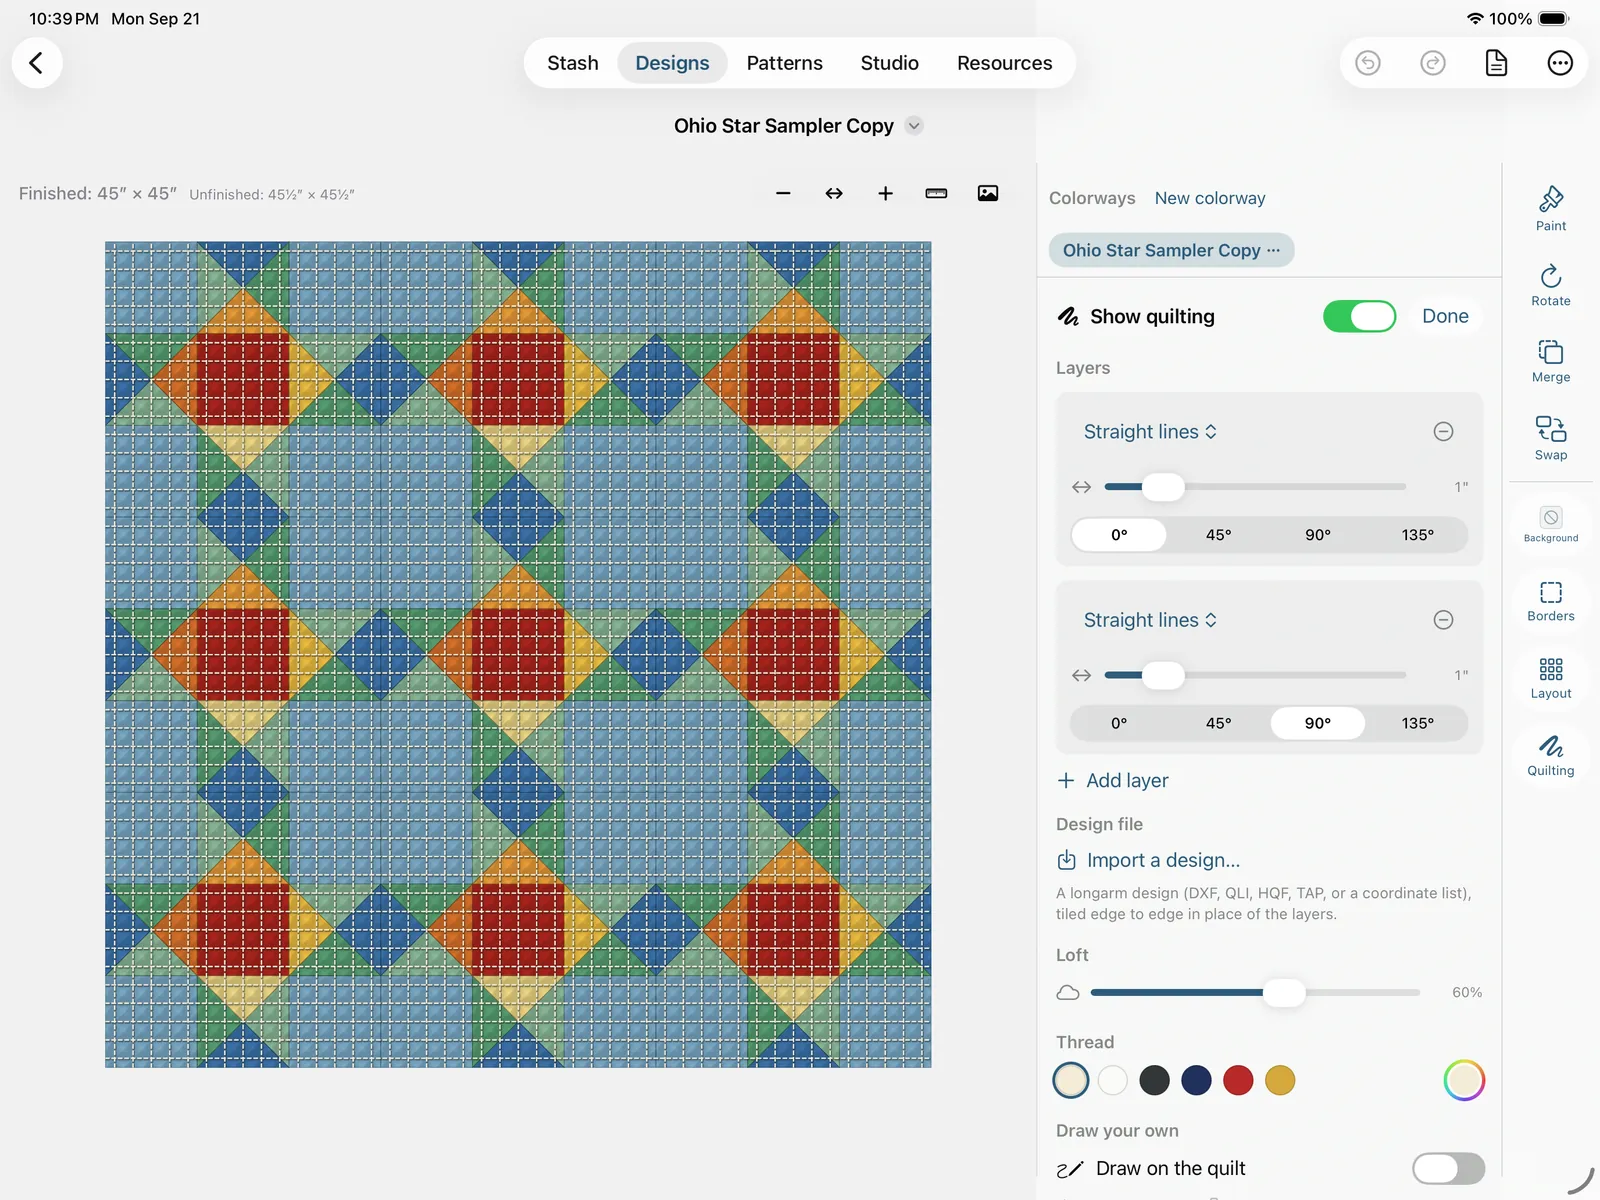Click New colorway link

coord(1210,198)
